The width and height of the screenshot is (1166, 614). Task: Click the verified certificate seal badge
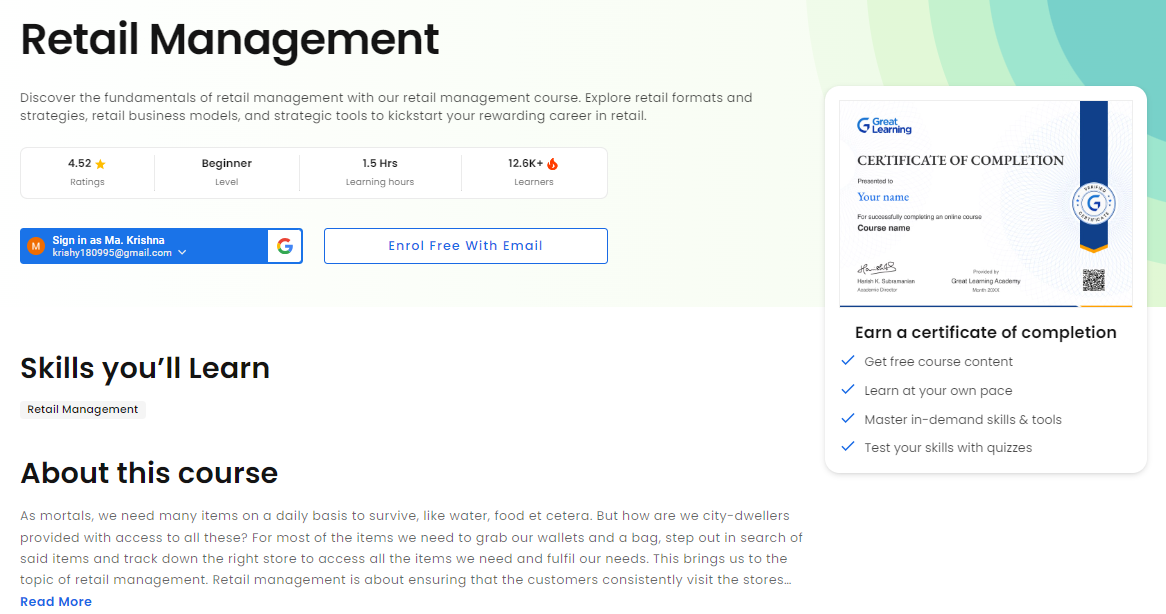point(1094,204)
